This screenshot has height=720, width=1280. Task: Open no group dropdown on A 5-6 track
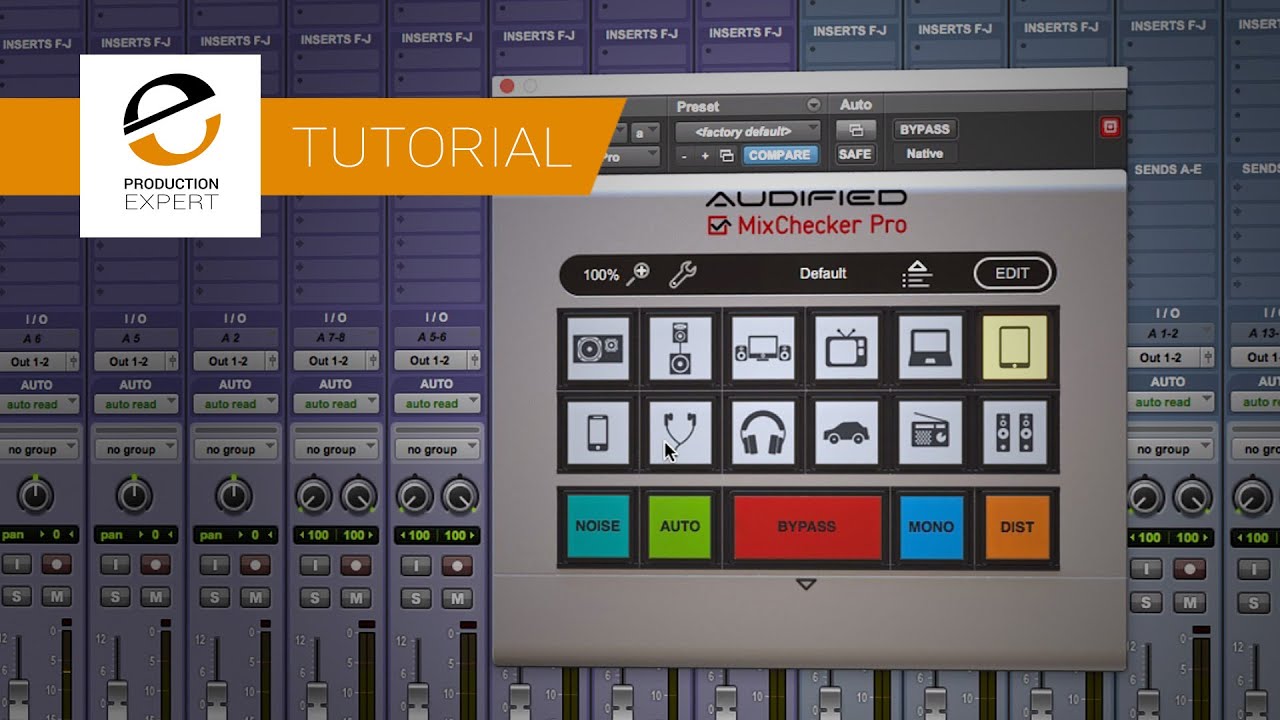coord(438,450)
